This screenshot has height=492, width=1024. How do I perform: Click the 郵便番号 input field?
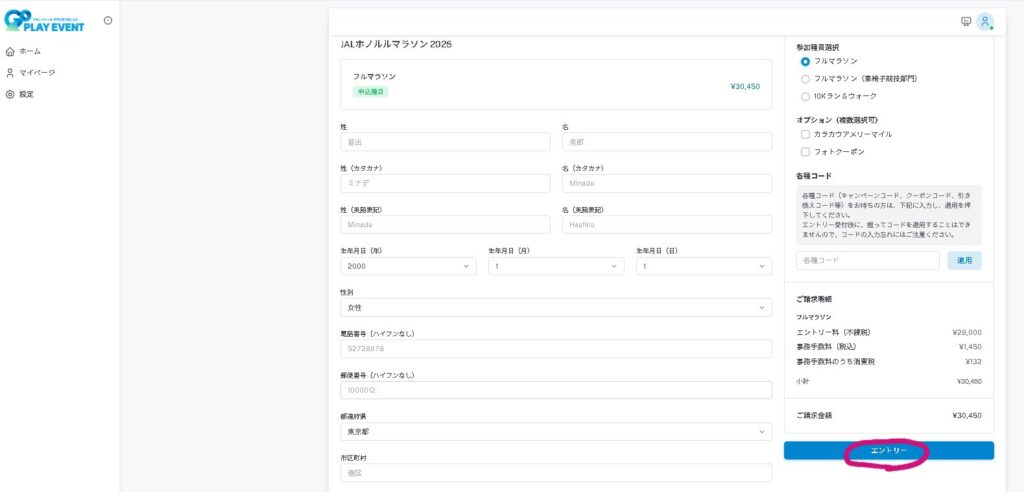click(x=556, y=390)
